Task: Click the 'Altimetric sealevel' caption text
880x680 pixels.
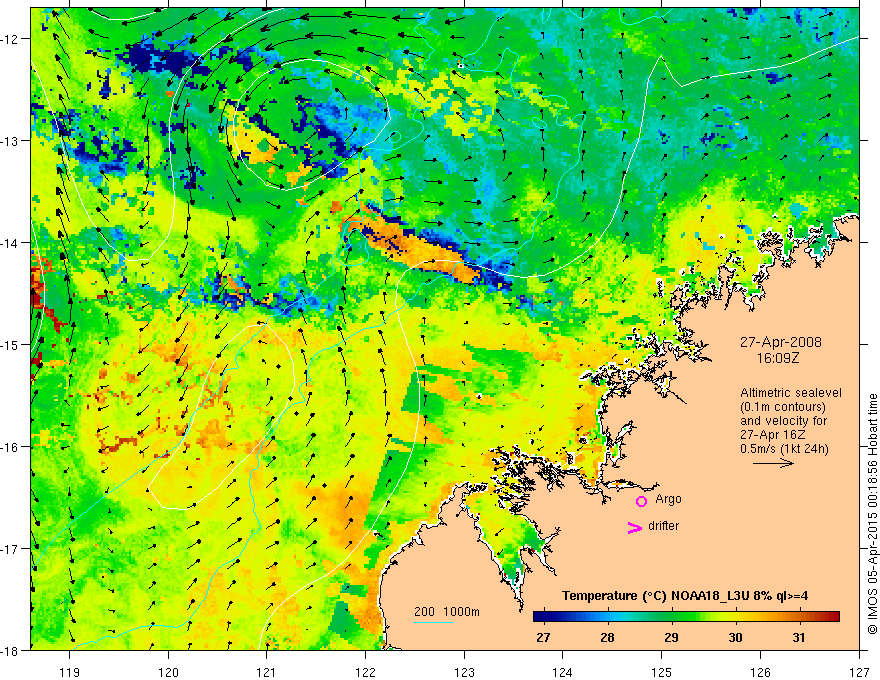Action: 791,393
